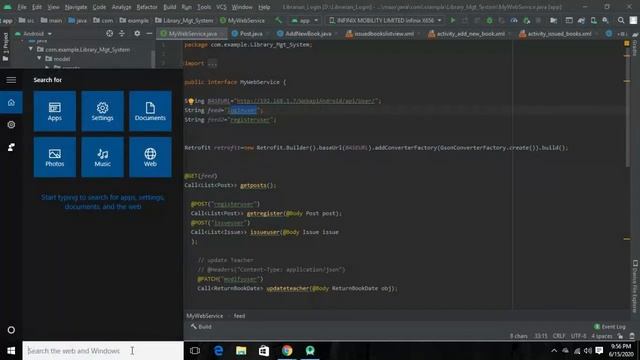Click the green Debug bug icon
Image resolution: width=640 pixels, height=360 pixels.
[x=489, y=20]
